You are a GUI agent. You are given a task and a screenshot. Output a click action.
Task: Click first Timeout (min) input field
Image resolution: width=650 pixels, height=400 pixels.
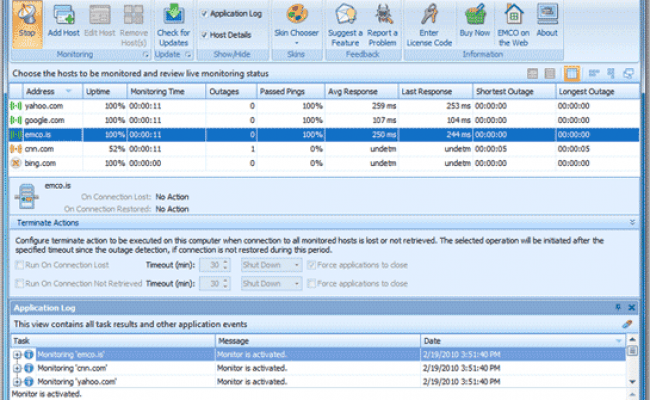coord(211,265)
